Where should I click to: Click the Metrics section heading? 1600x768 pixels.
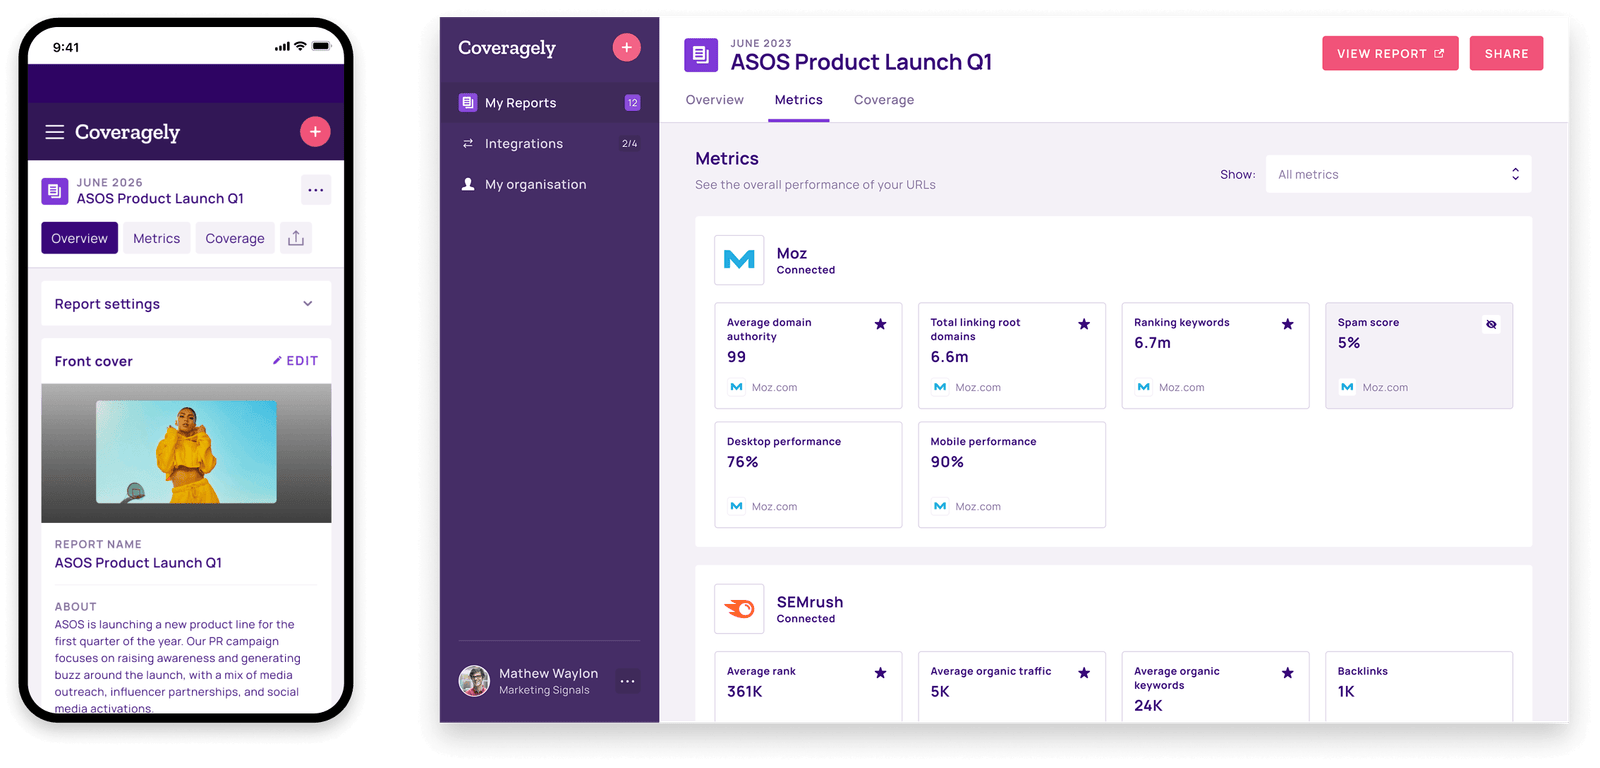[727, 158]
